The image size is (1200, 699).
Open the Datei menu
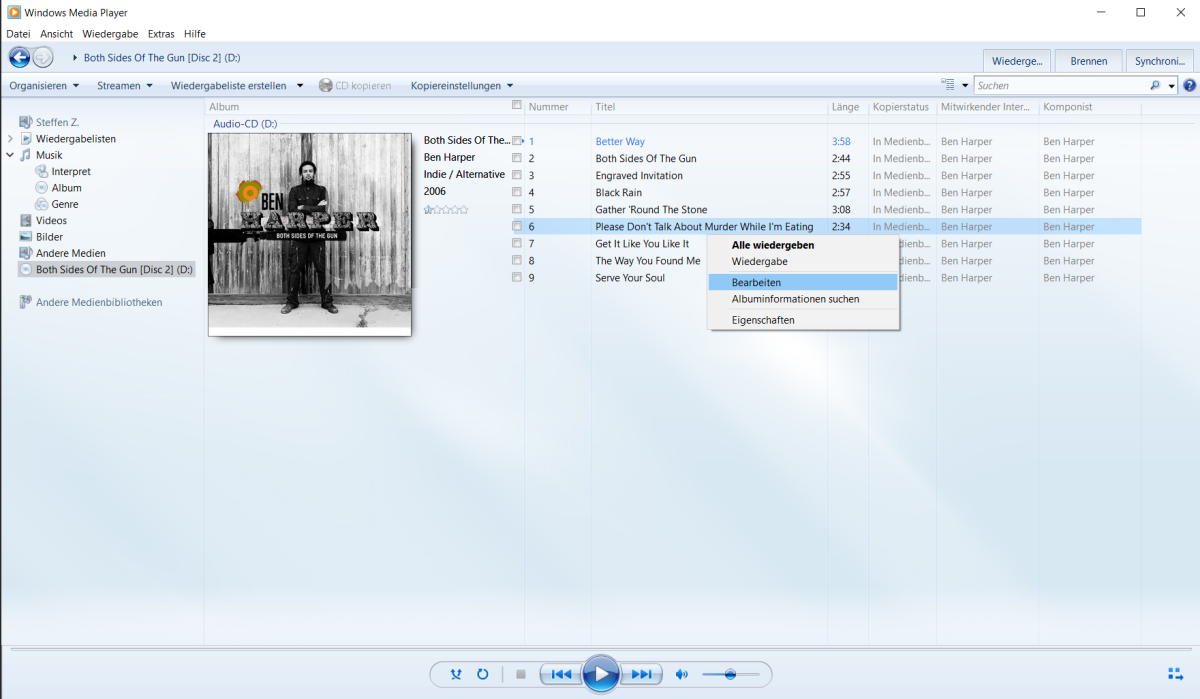pos(18,34)
